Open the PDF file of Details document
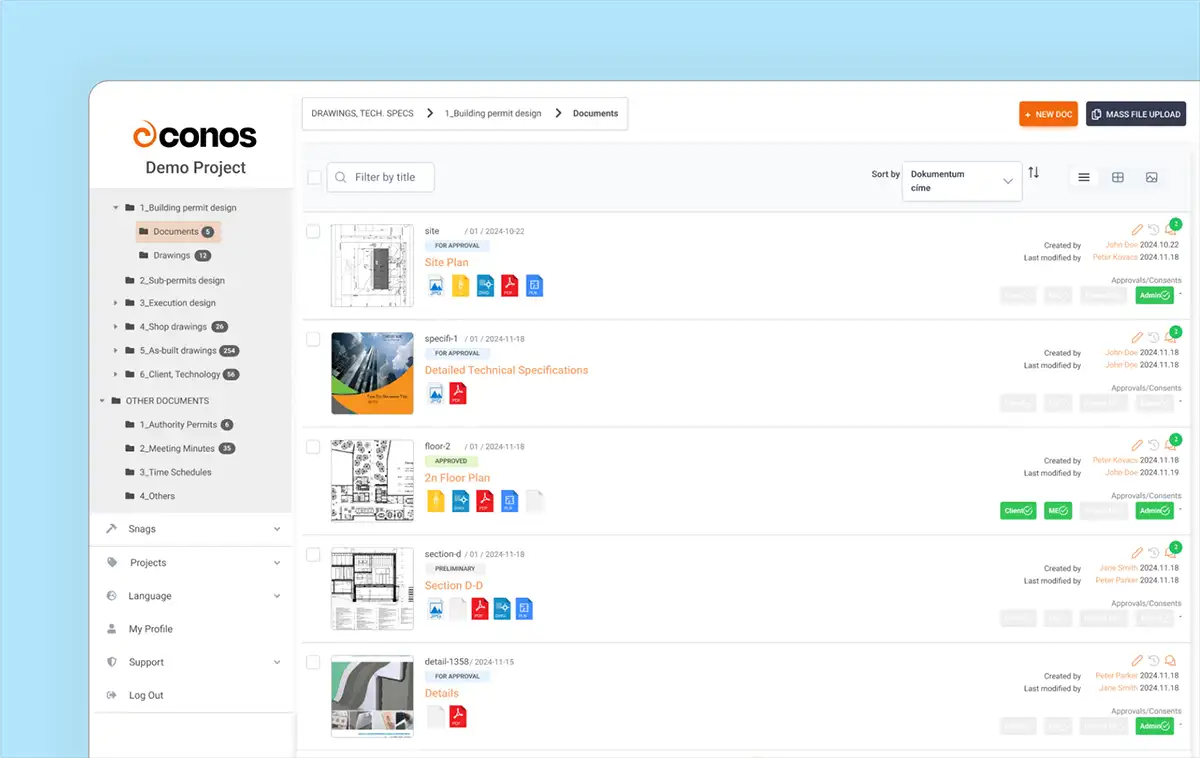The image size is (1200, 758). click(x=458, y=716)
